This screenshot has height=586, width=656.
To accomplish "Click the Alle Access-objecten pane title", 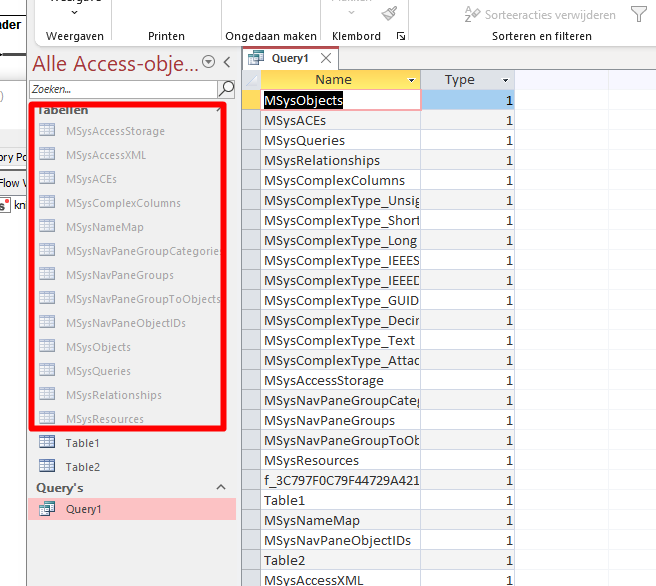I will pos(115,64).
